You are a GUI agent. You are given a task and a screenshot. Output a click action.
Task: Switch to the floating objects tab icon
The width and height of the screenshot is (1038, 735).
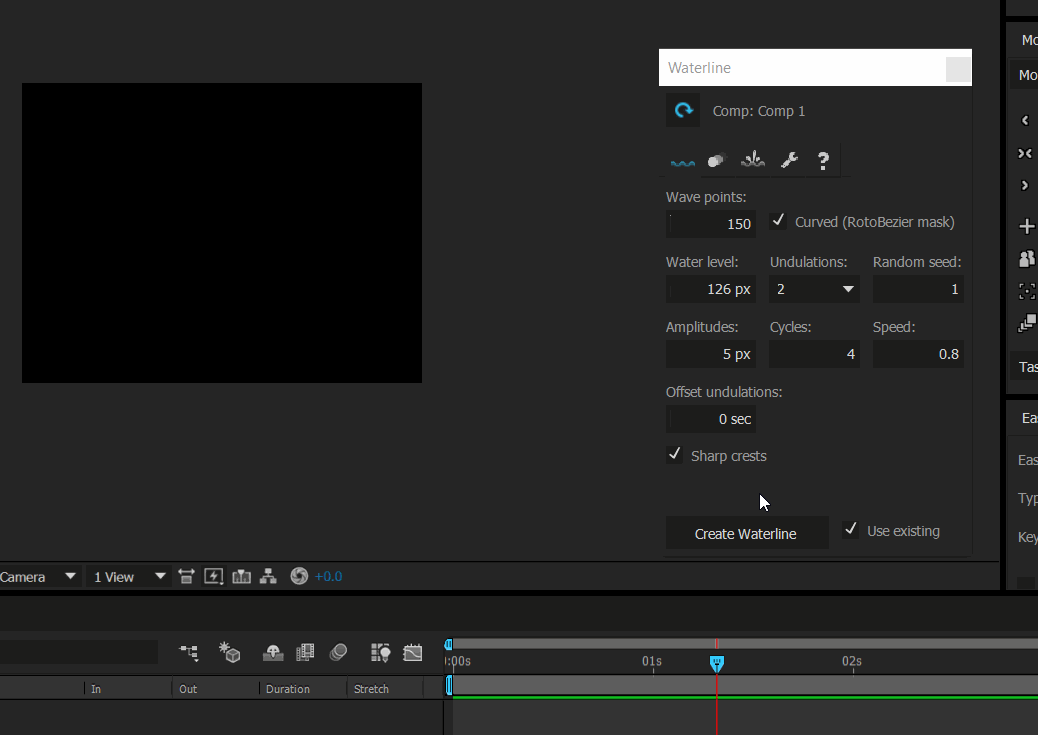(717, 160)
